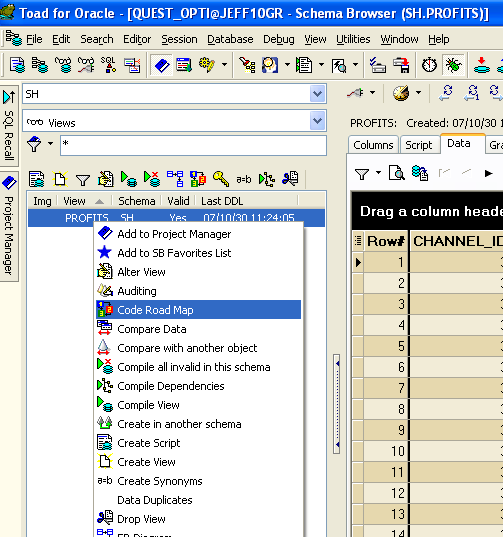Choose Compile Dependencies from context menu
Image resolution: width=503 pixels, height=537 pixels.
click(199, 386)
